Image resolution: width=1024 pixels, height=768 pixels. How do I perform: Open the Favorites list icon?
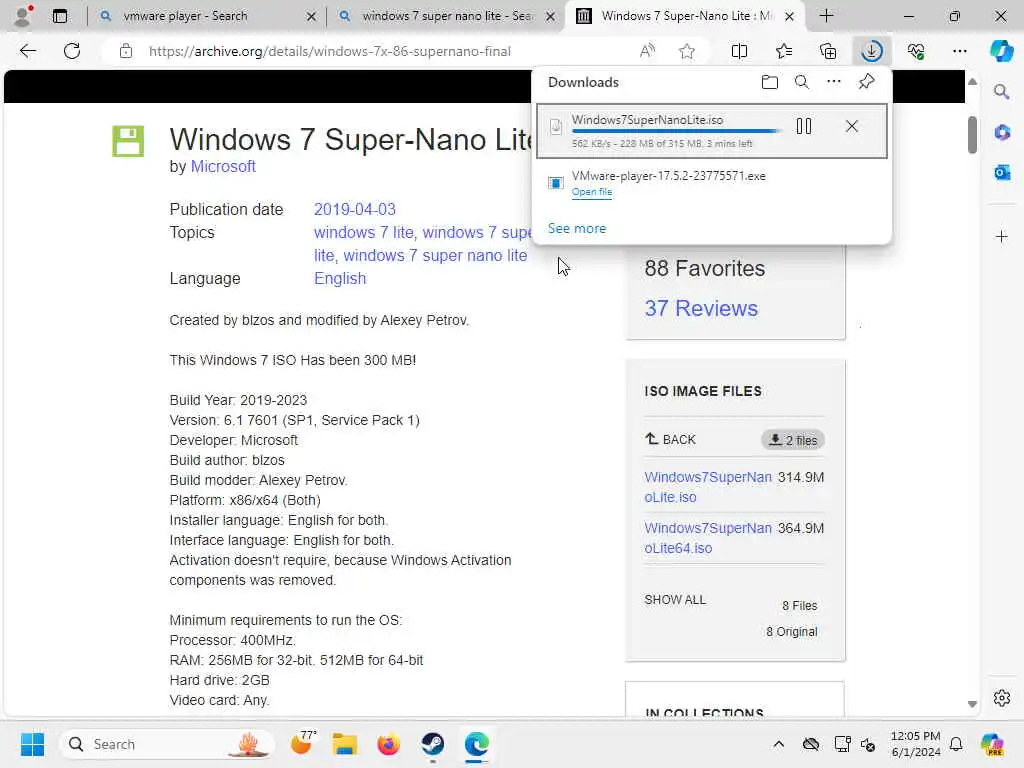point(784,51)
